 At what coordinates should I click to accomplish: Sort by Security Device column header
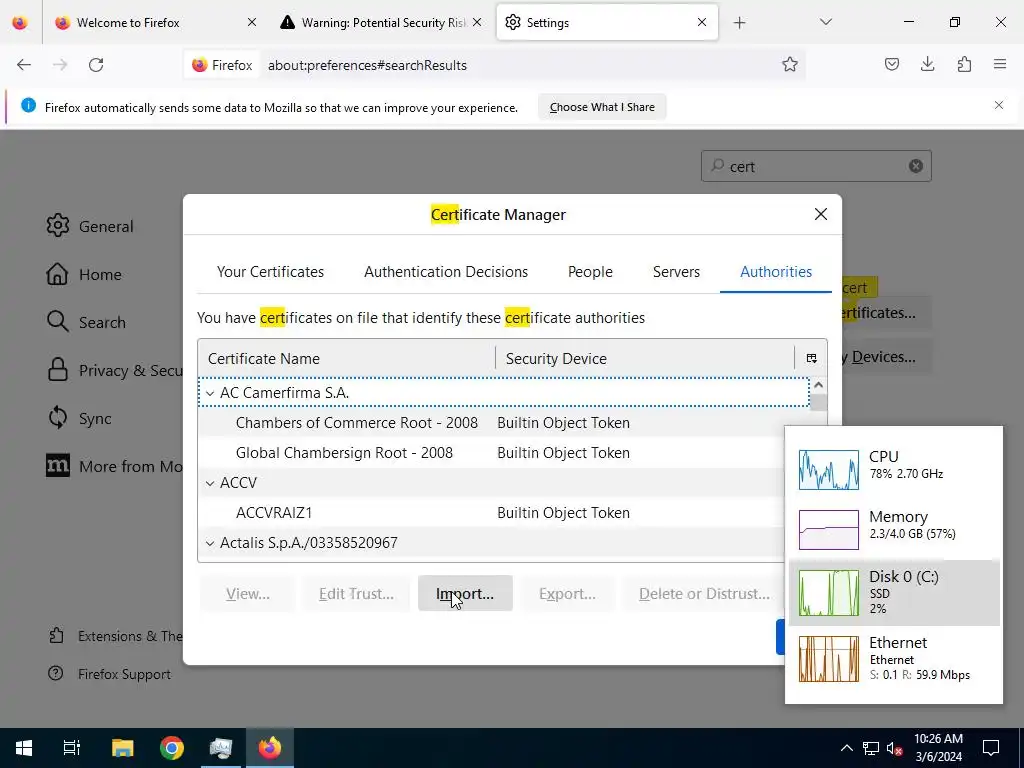pyautogui.click(x=645, y=359)
